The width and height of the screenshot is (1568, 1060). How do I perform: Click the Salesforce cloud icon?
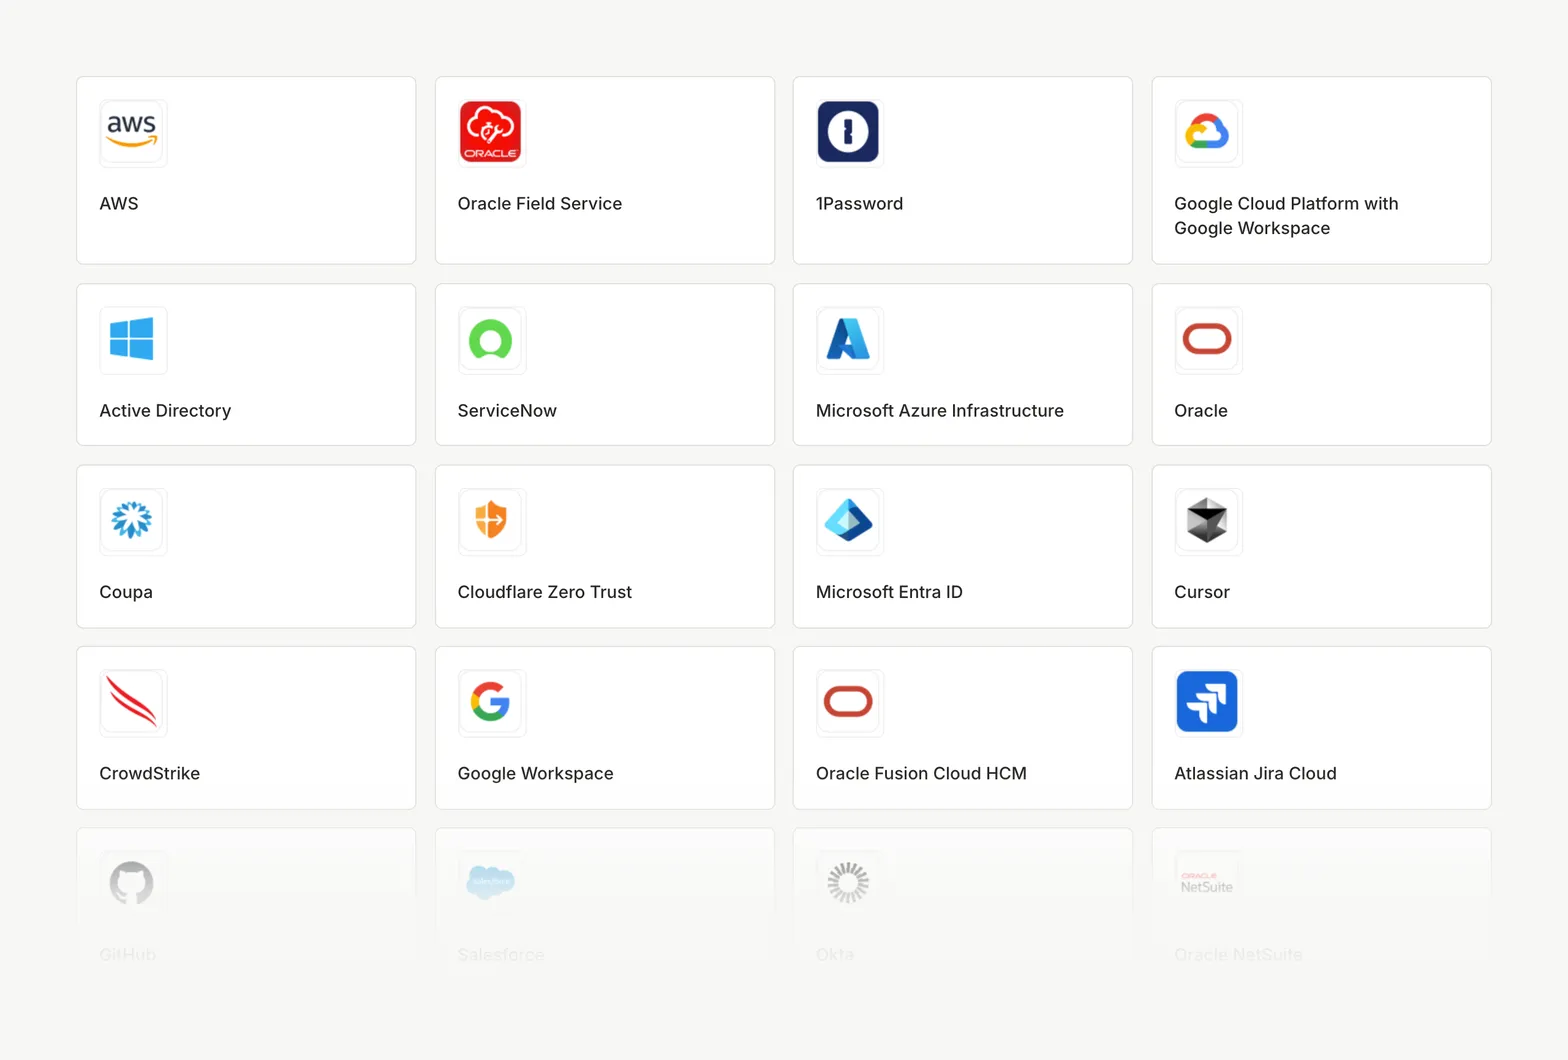tap(490, 883)
